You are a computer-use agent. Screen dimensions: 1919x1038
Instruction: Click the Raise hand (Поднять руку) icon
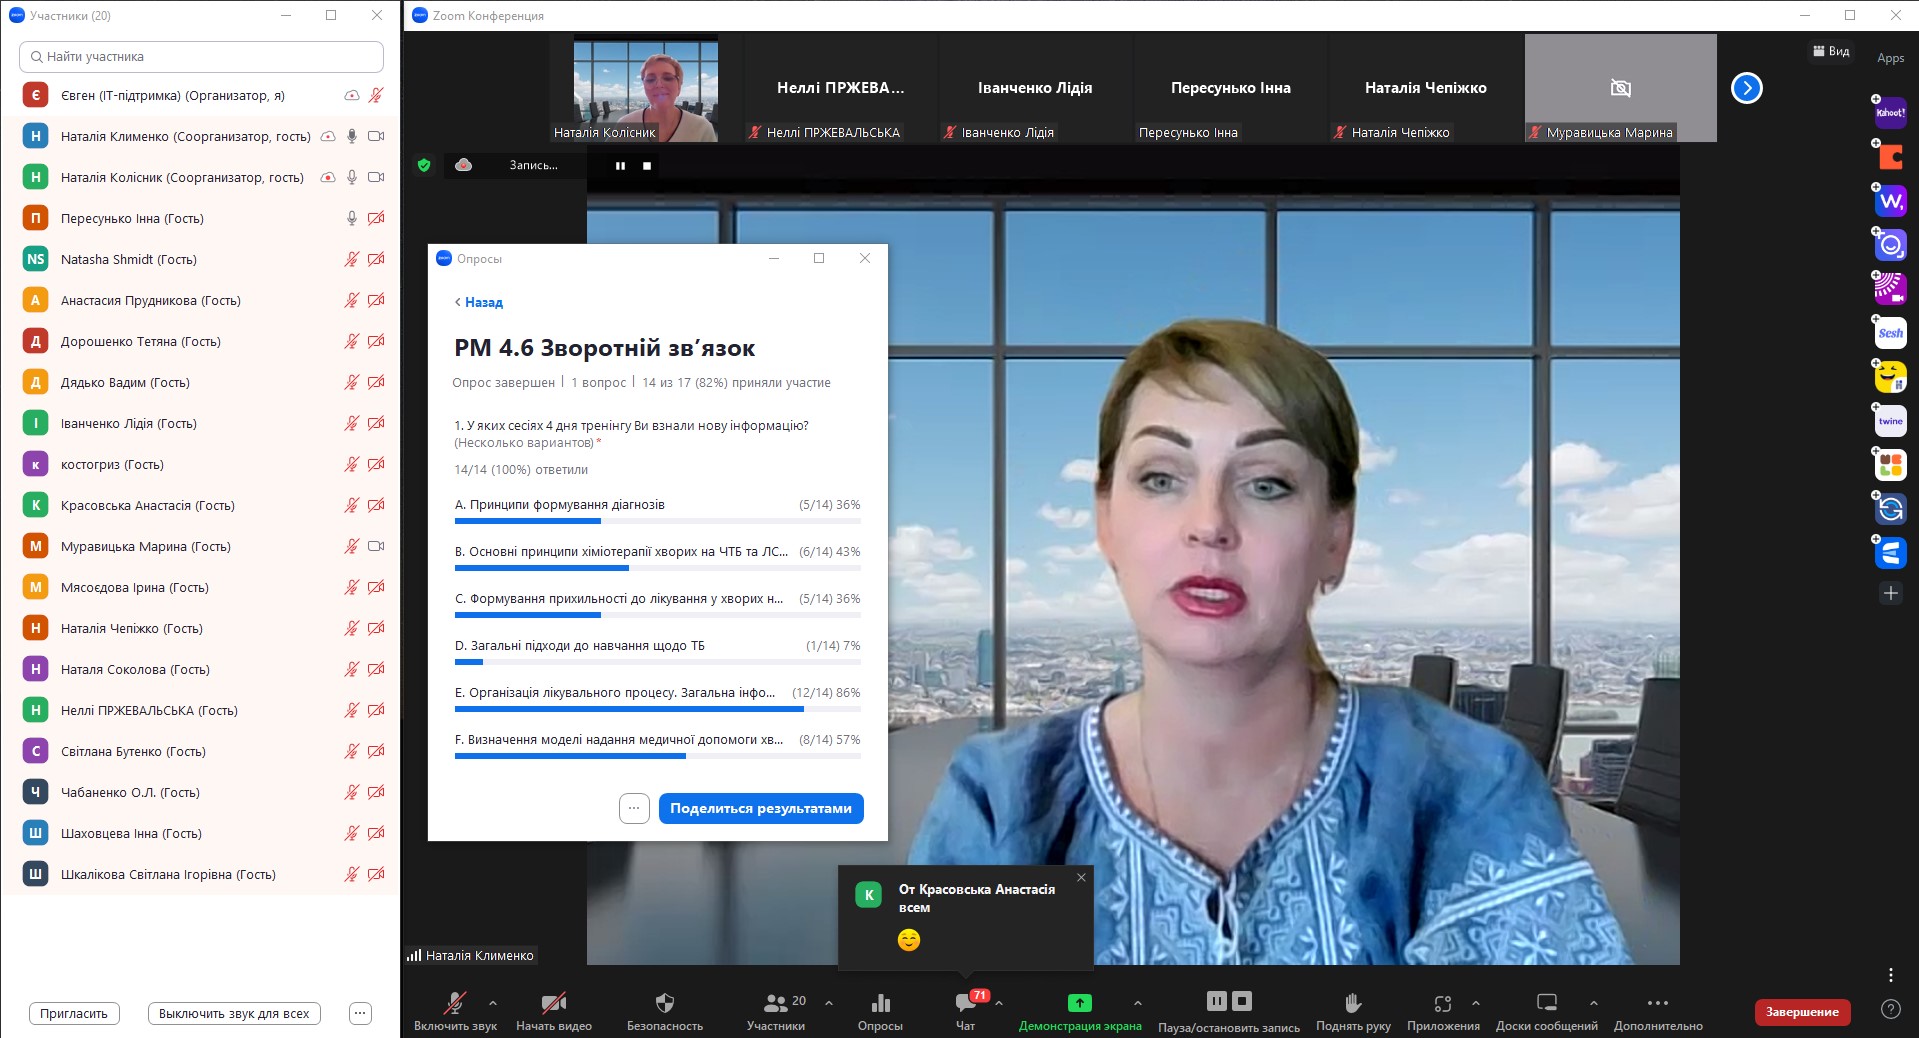(x=1352, y=1003)
